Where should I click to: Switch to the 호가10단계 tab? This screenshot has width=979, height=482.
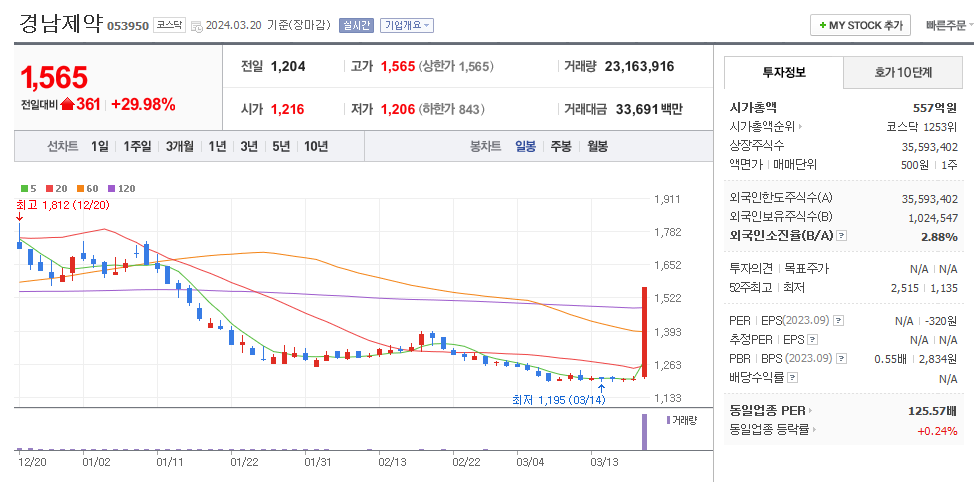[x=903, y=72]
